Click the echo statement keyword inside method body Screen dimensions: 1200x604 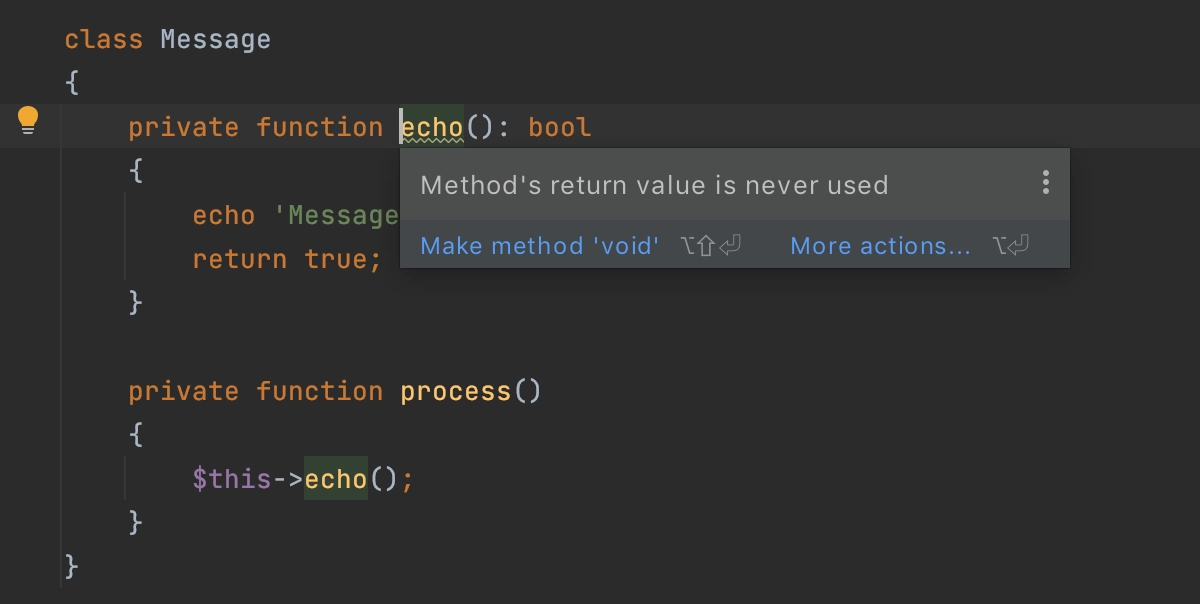point(224,215)
